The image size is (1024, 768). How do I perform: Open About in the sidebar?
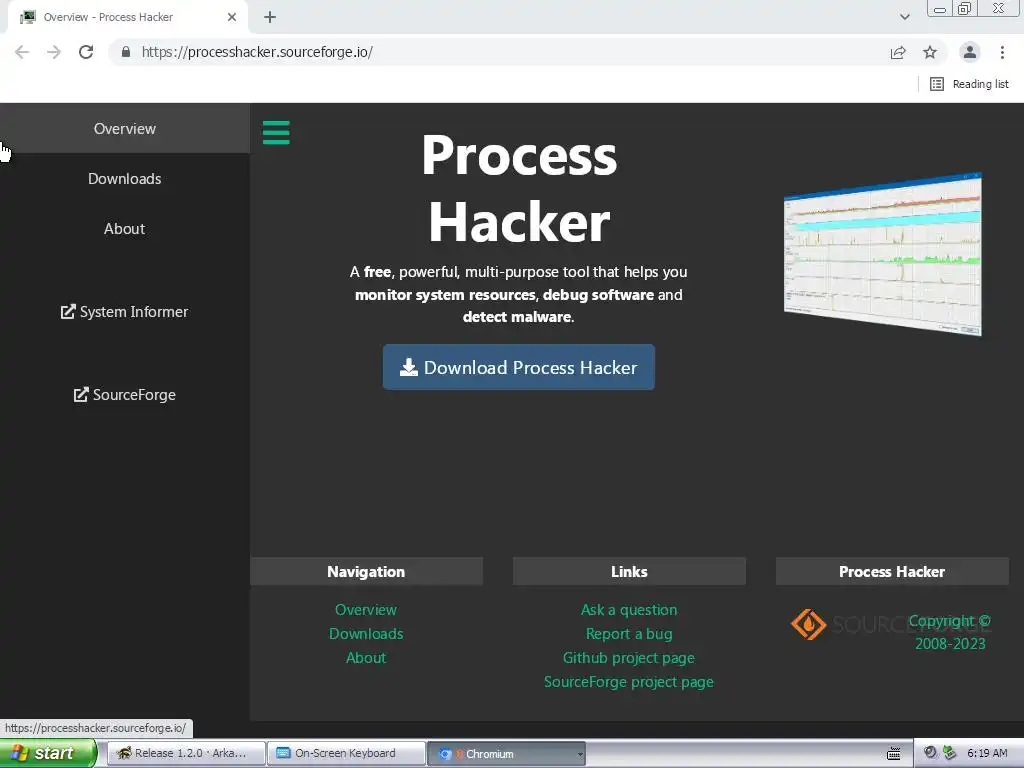pos(125,229)
